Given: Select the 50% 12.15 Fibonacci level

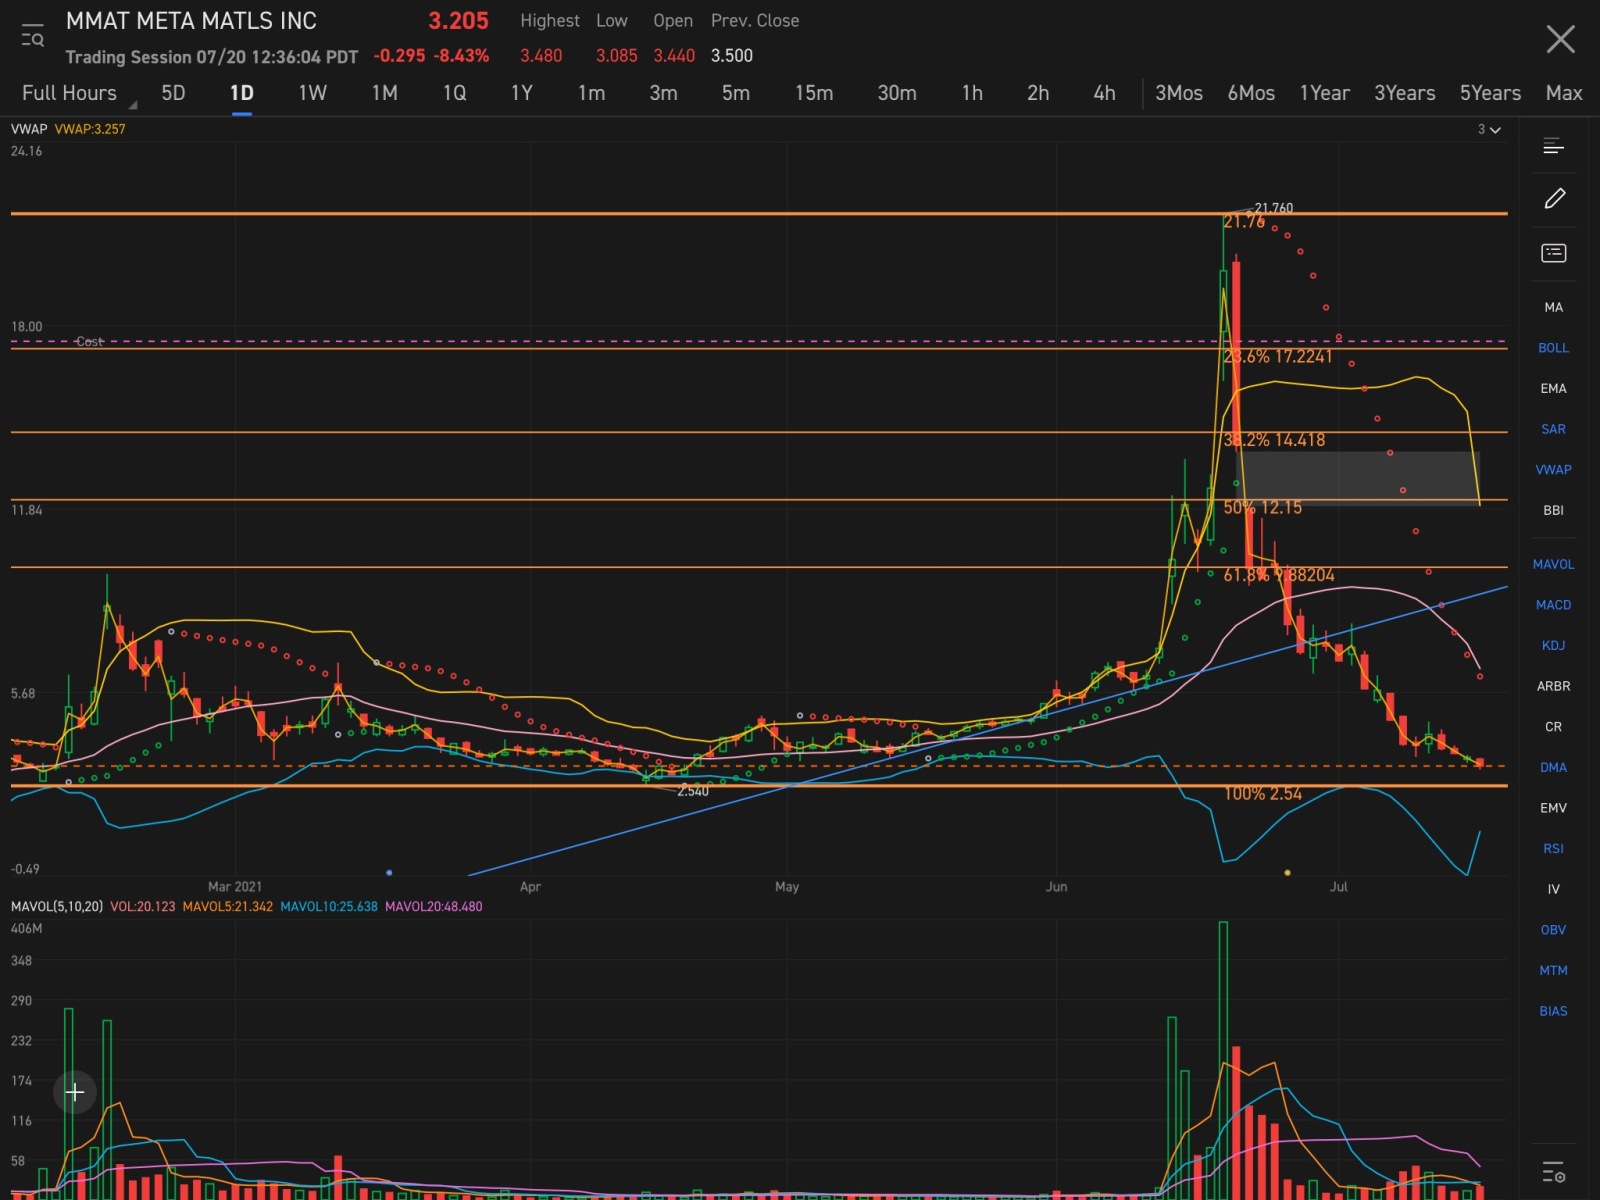Looking at the screenshot, I should pos(1262,508).
